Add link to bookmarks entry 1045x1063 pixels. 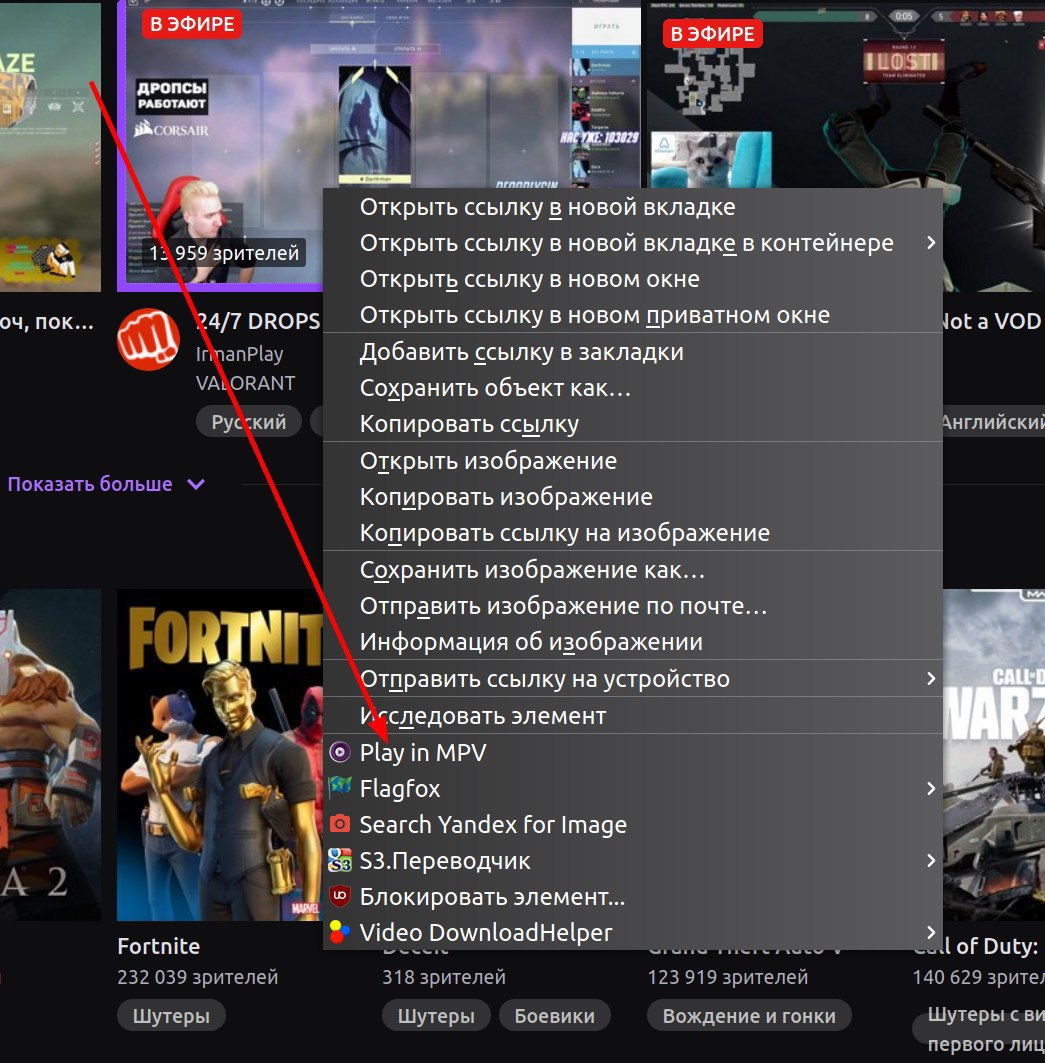(x=633, y=352)
